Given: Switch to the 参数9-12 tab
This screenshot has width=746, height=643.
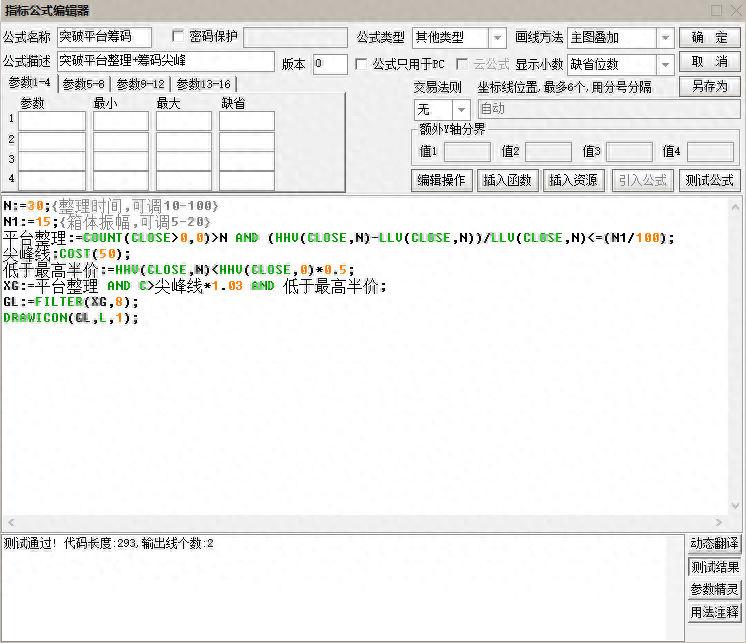Looking at the screenshot, I should [140, 84].
